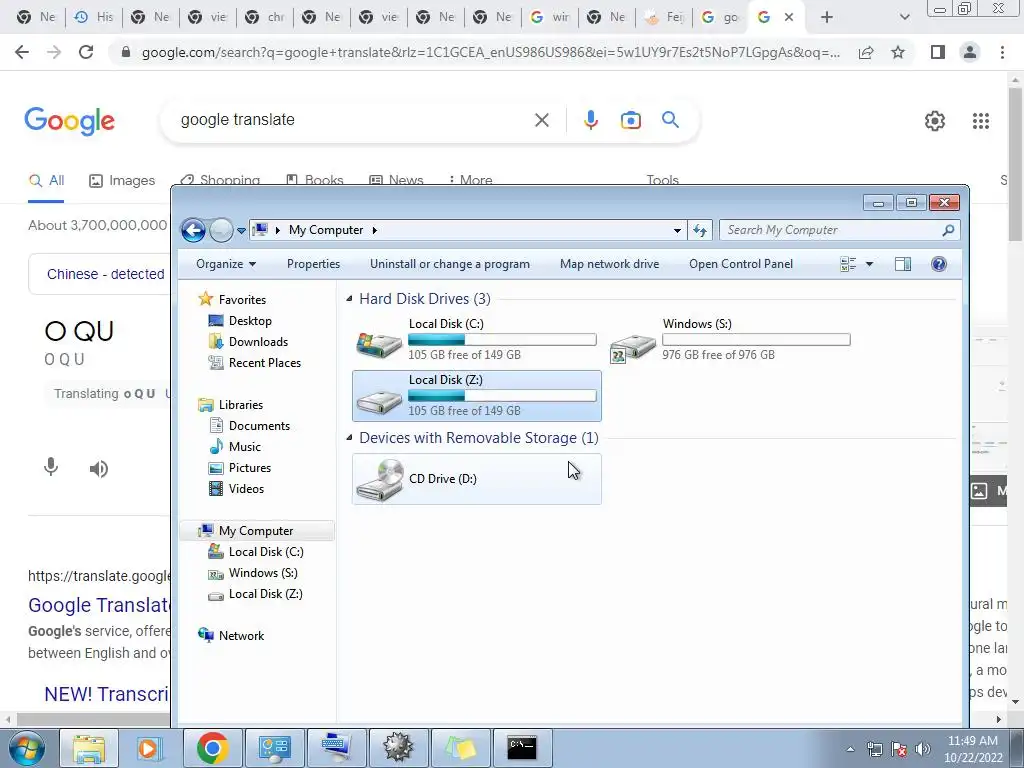Open the Organize menu

[x=226, y=264]
